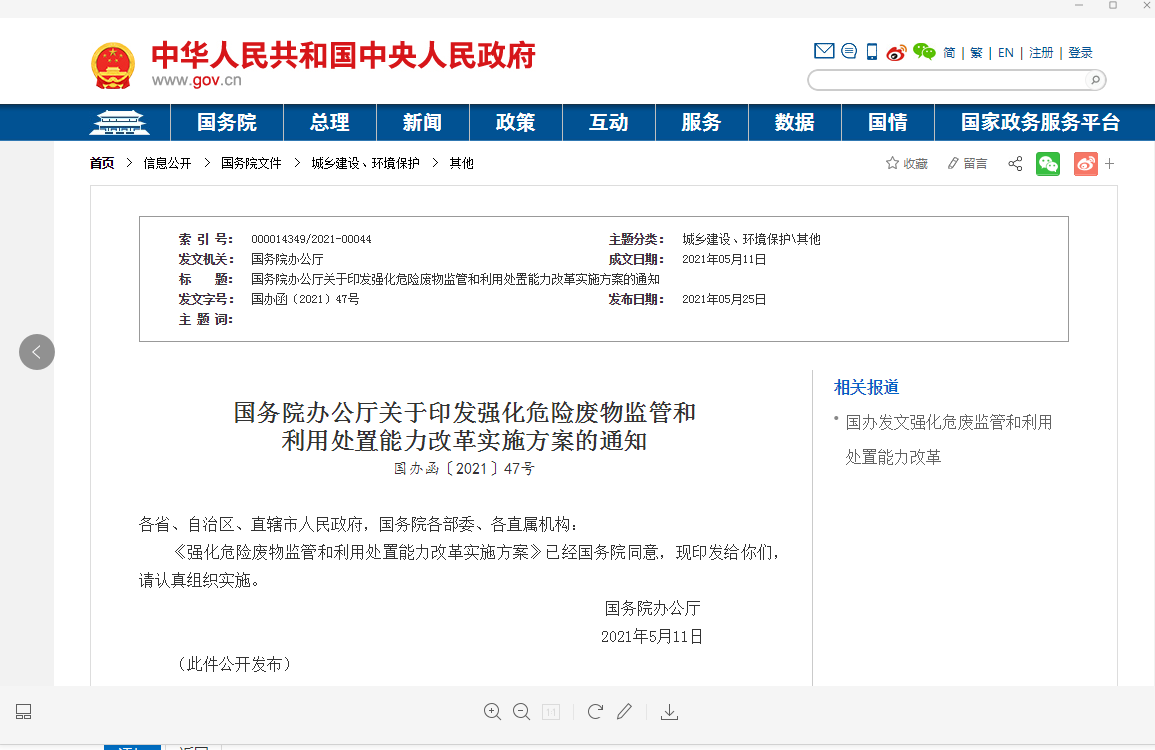Share via the red Weibo button
The image size is (1155, 750).
(x=1085, y=164)
